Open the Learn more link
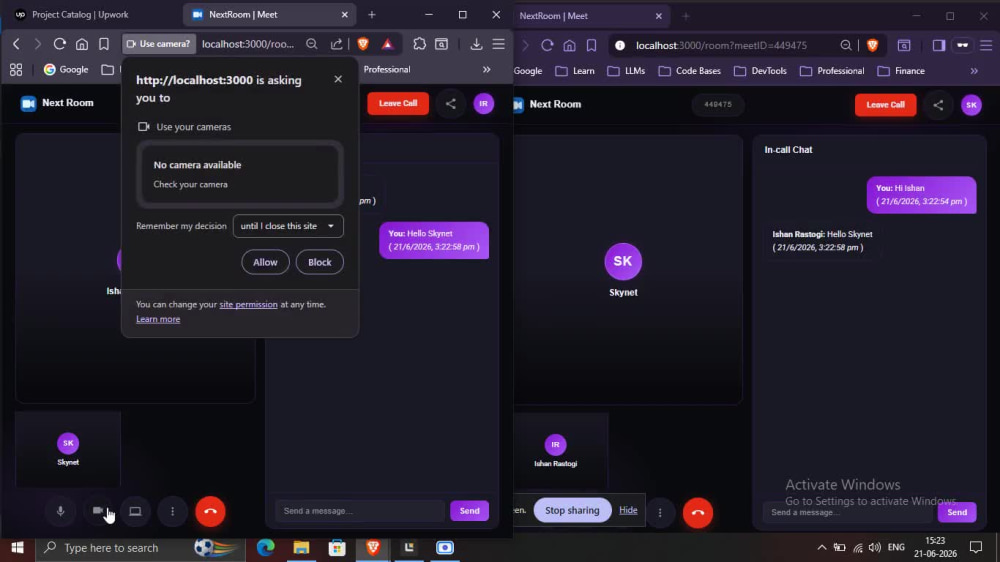1000x562 pixels. tap(158, 319)
